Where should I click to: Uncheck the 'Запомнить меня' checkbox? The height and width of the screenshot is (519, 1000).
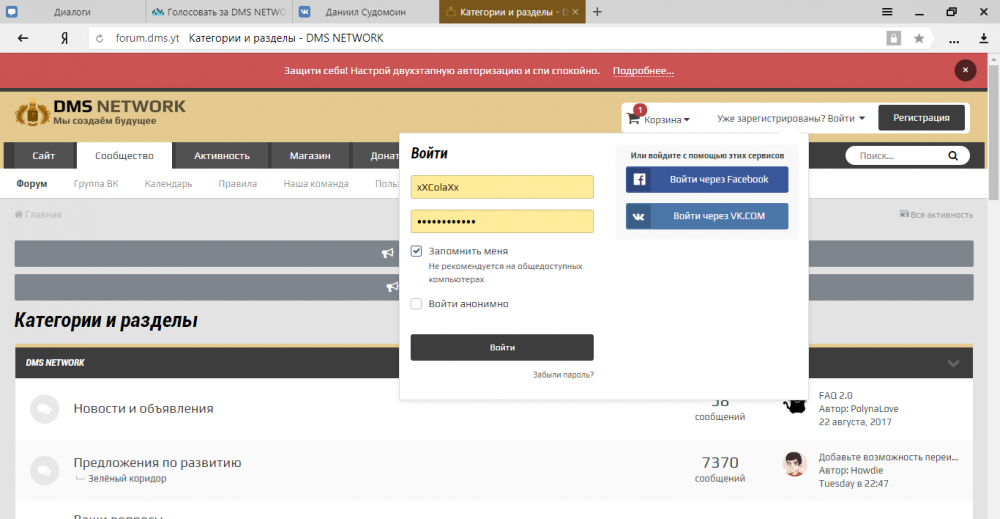417,252
